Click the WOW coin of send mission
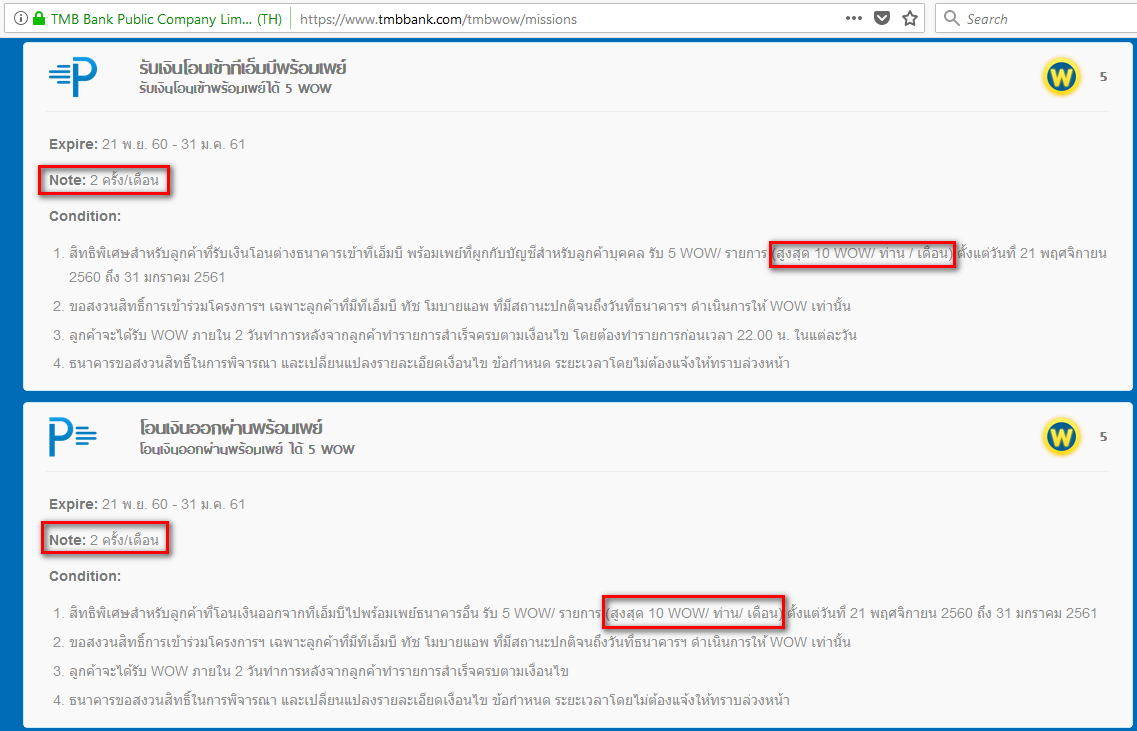Screen dimensions: 1137x731 (x=1061, y=437)
